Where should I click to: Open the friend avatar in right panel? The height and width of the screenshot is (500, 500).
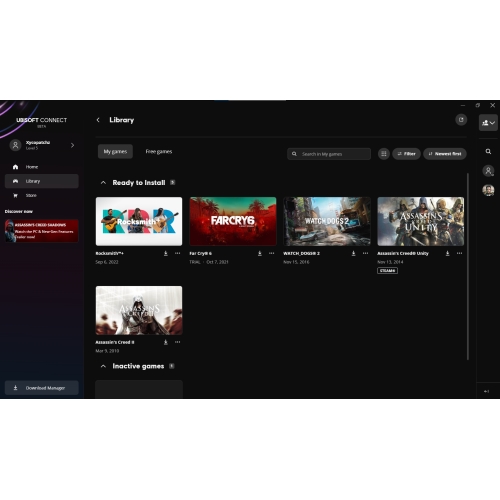pos(488,190)
